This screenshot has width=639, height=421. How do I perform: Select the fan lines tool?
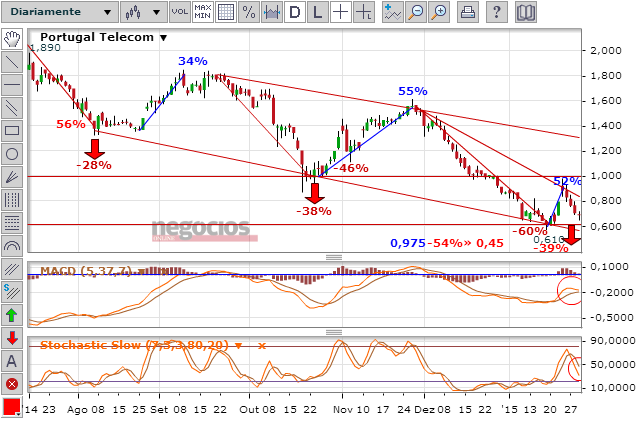(x=12, y=177)
